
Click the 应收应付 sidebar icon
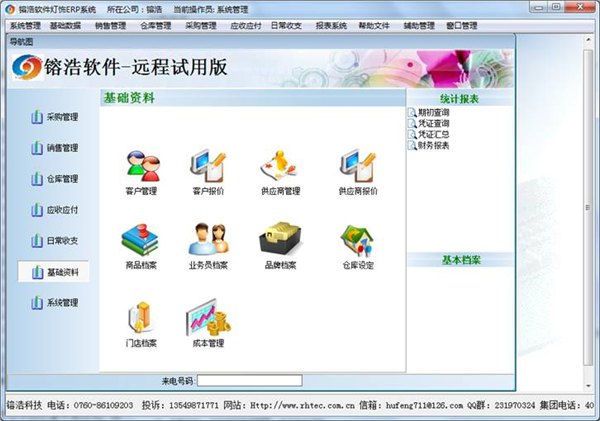click(37, 210)
